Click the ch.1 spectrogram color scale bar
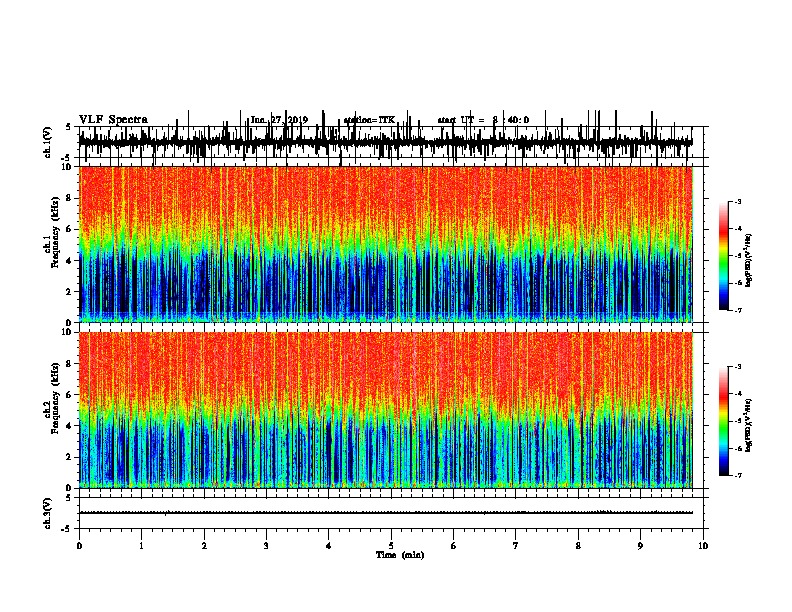 coord(723,256)
